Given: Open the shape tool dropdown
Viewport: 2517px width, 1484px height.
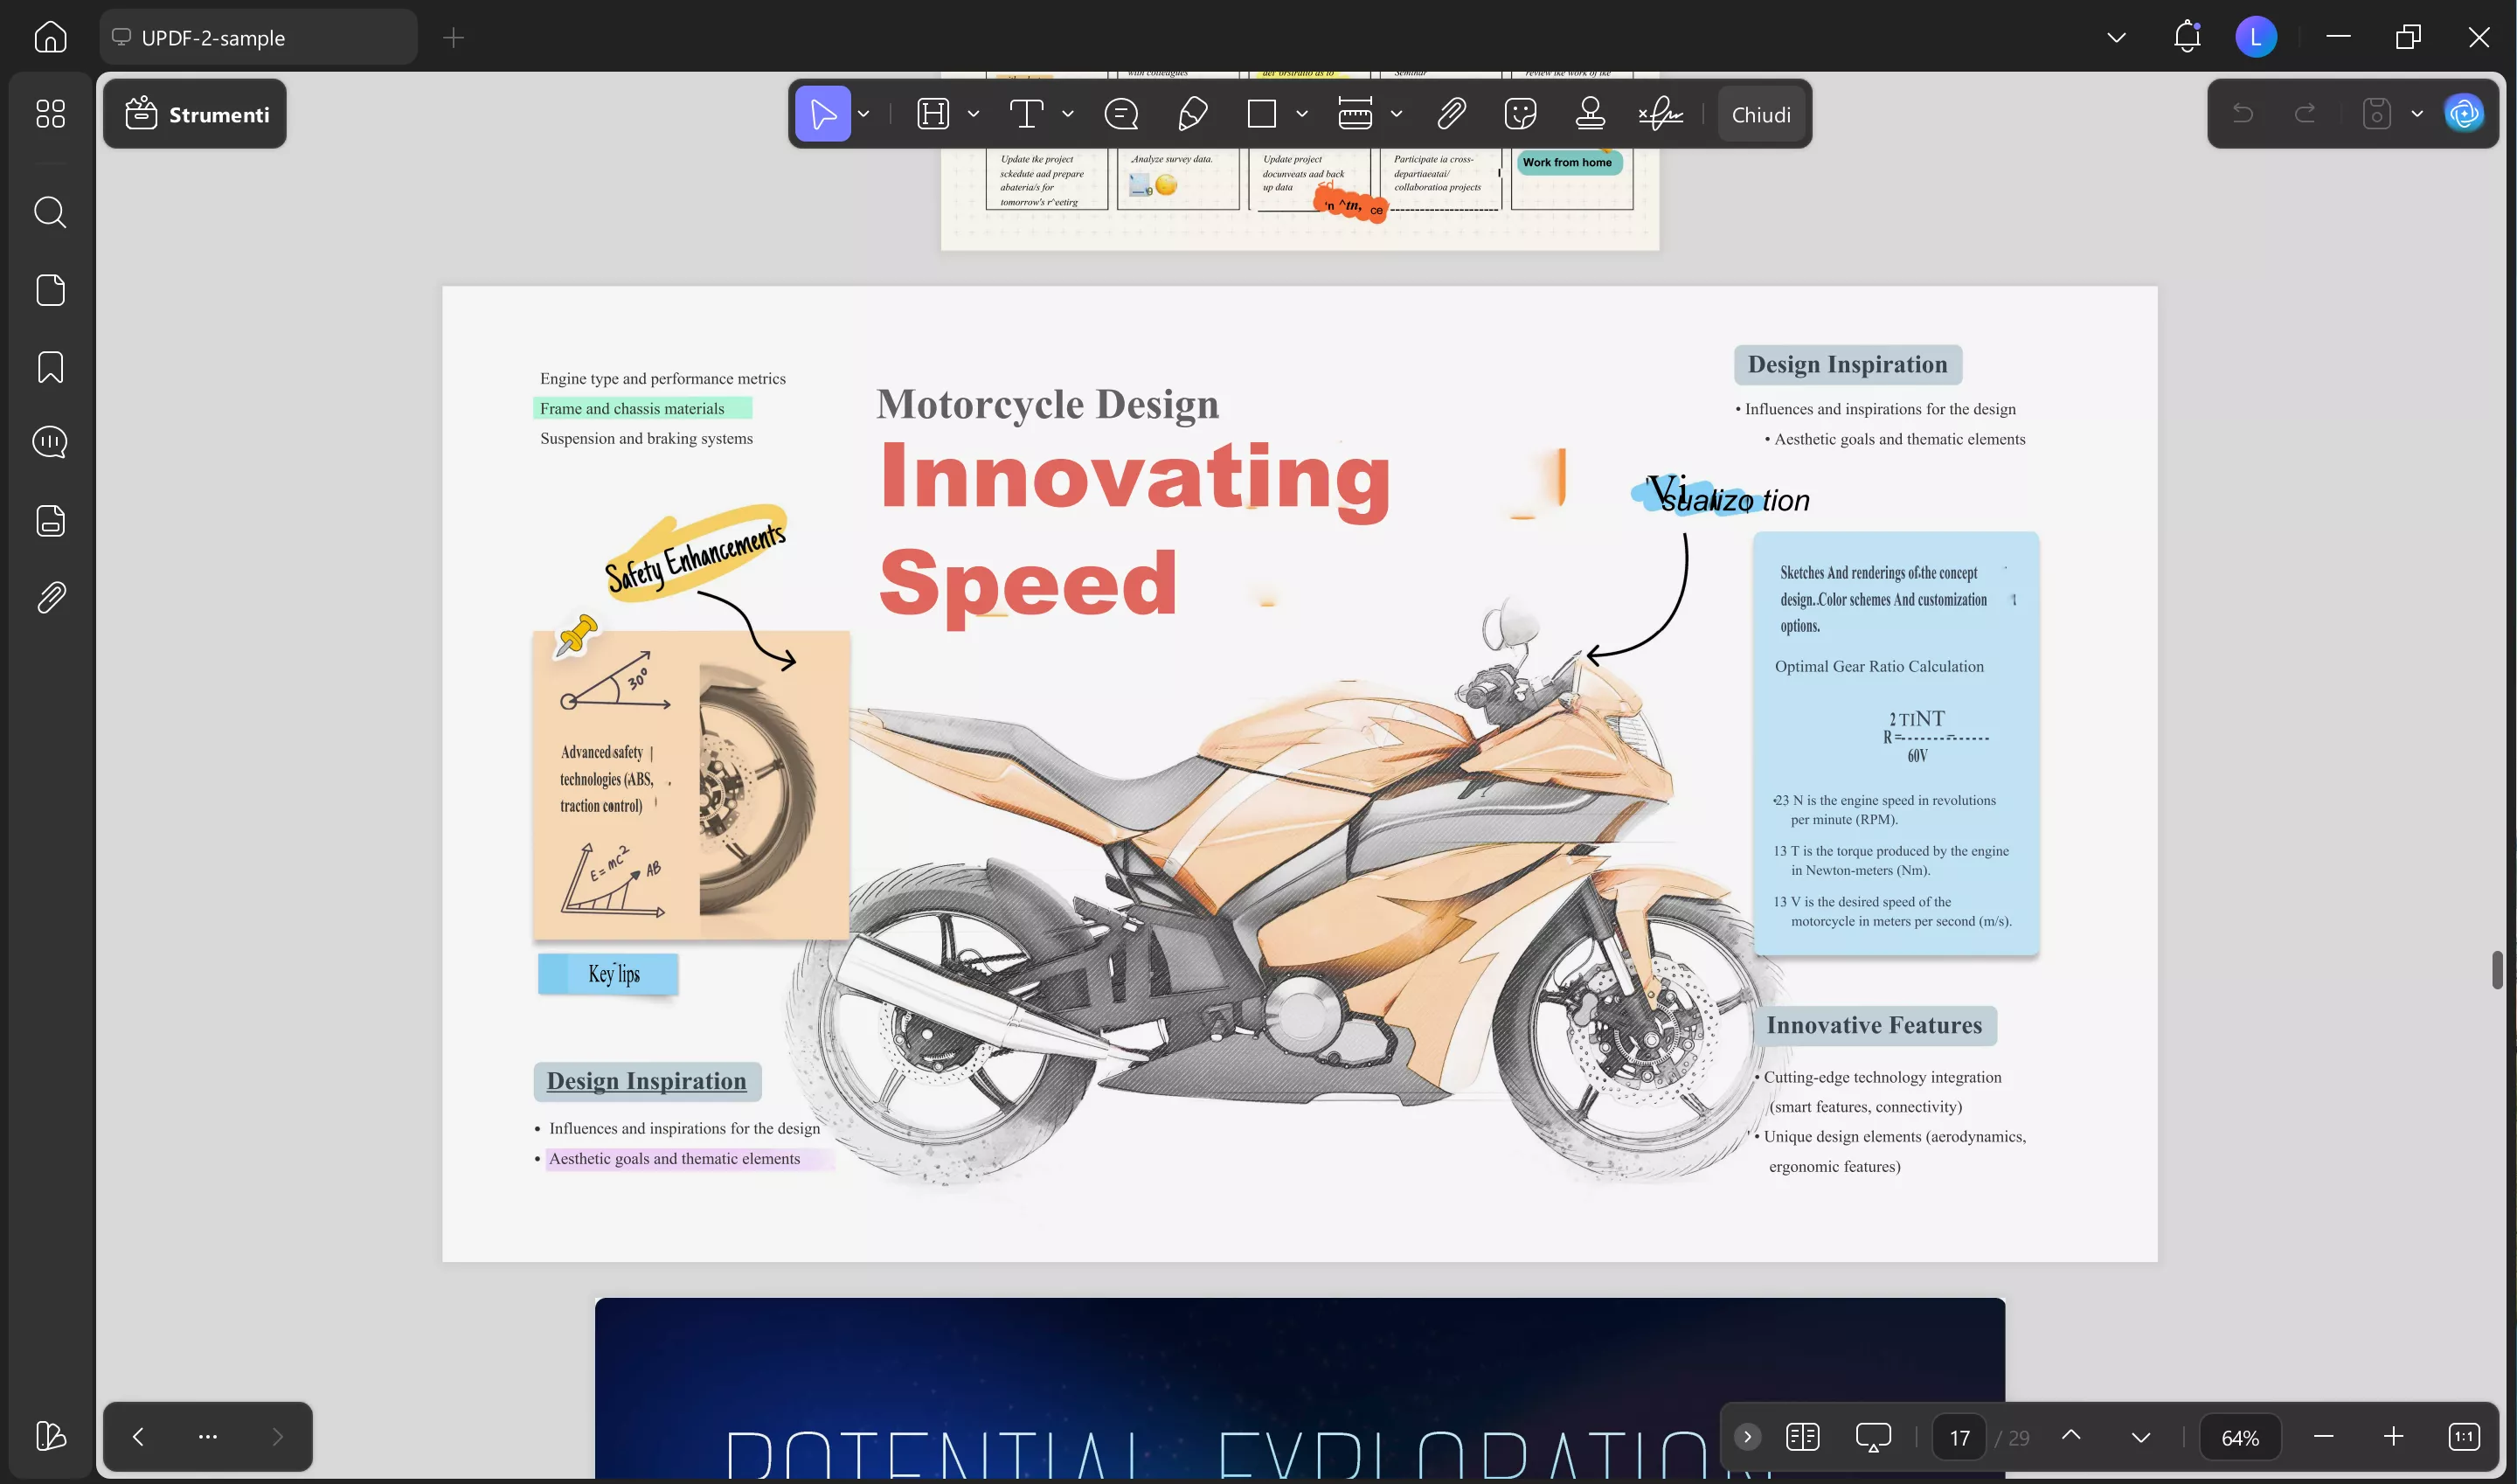Looking at the screenshot, I should click(1301, 113).
